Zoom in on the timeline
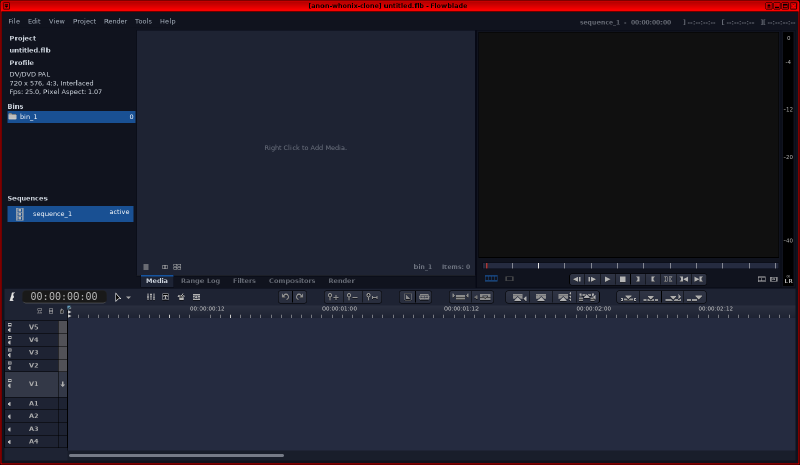This screenshot has width=800, height=465. (x=334, y=297)
